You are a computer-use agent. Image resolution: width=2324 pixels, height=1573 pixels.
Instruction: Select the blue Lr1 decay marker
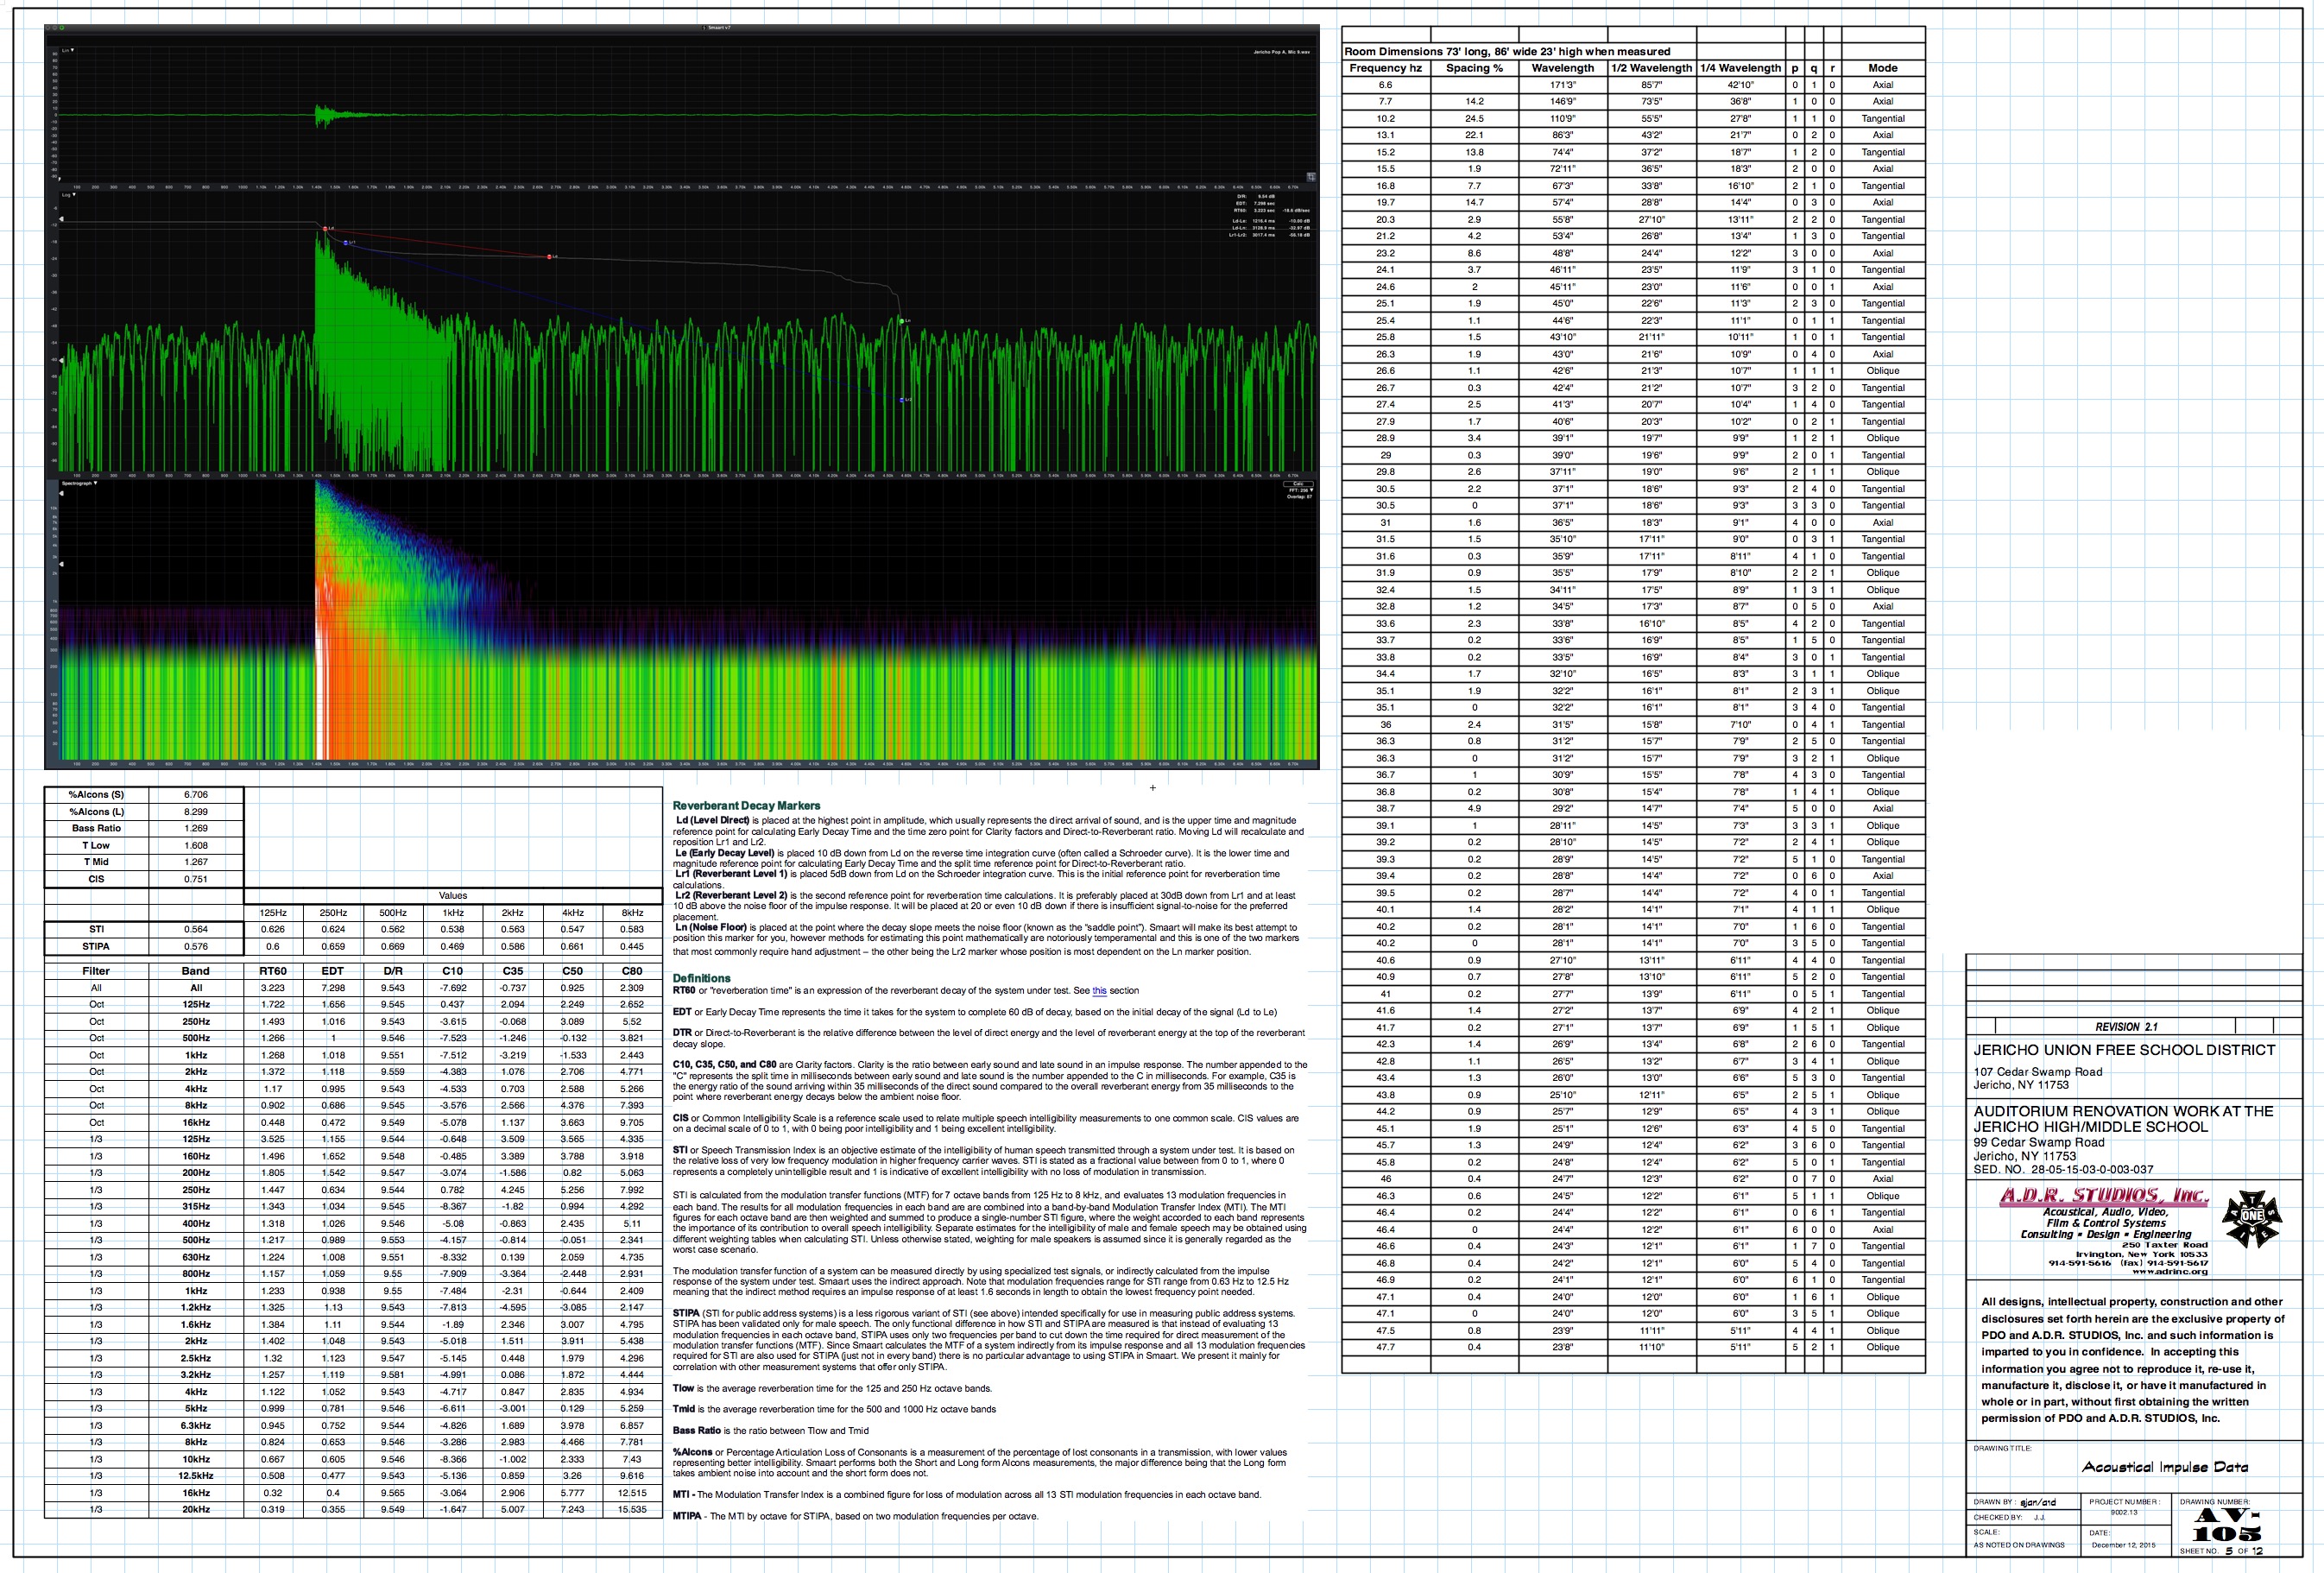coord(346,242)
